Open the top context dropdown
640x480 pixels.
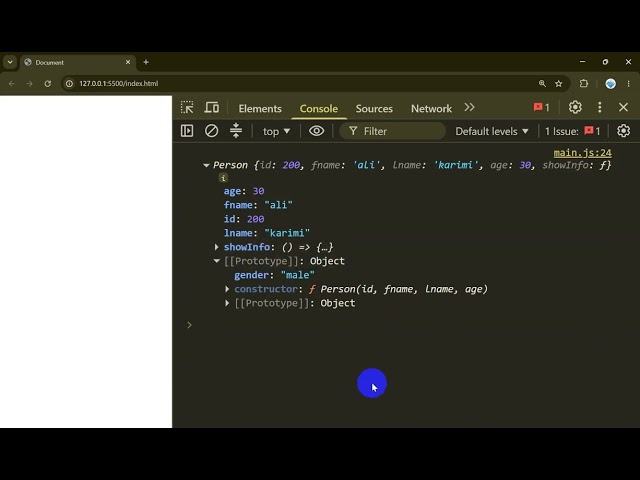tap(276, 131)
